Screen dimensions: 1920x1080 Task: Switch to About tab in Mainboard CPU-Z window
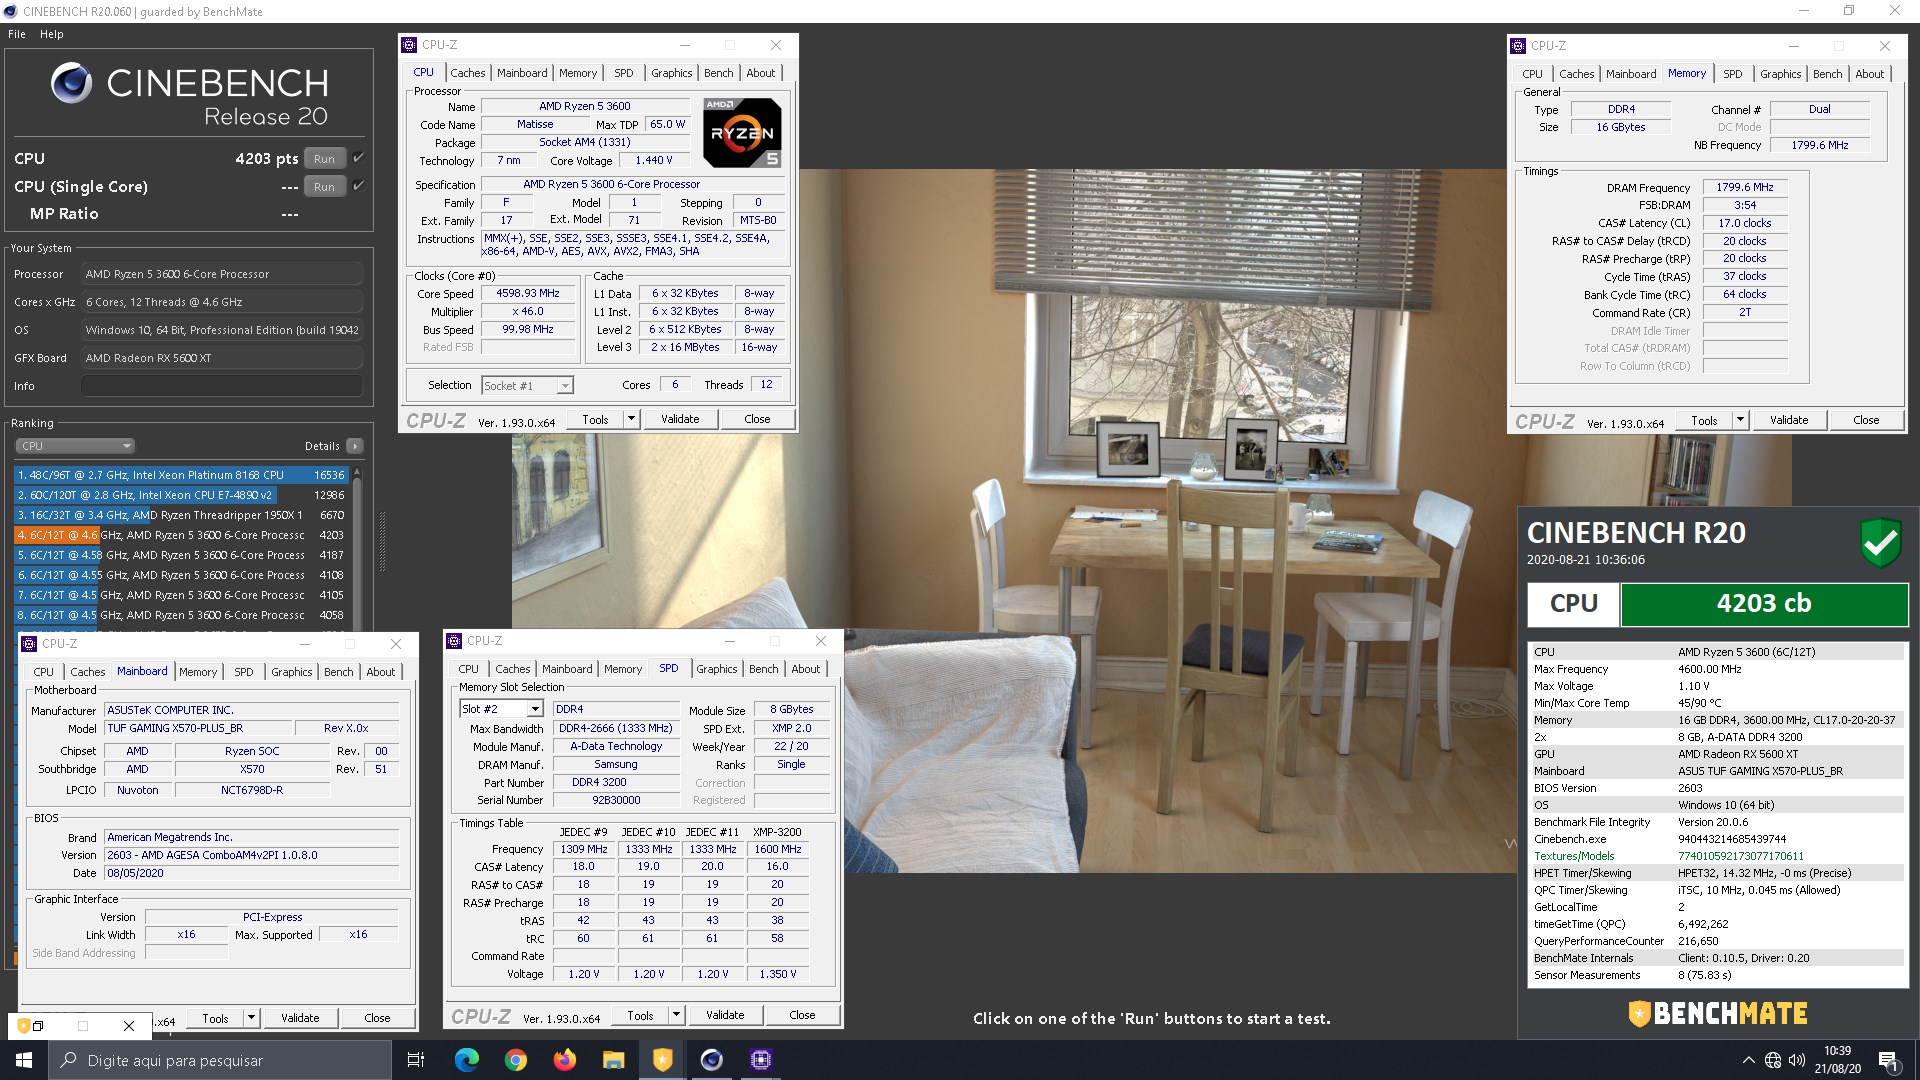(x=381, y=672)
